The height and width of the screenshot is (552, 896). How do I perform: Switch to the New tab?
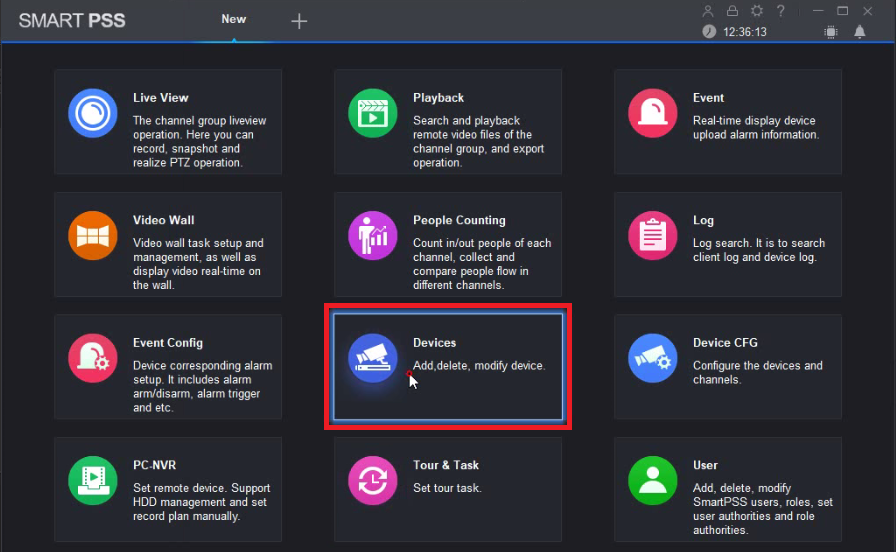pyautogui.click(x=234, y=19)
